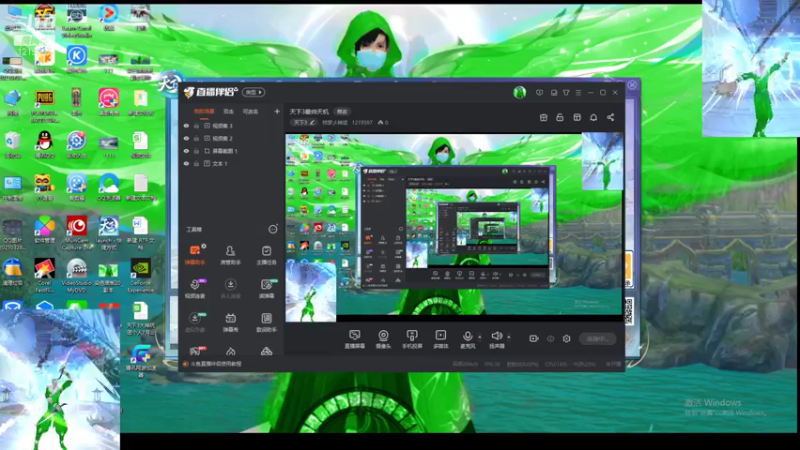Open the feedback message icon in title bar
The height and width of the screenshot is (450, 800).
tap(539, 93)
